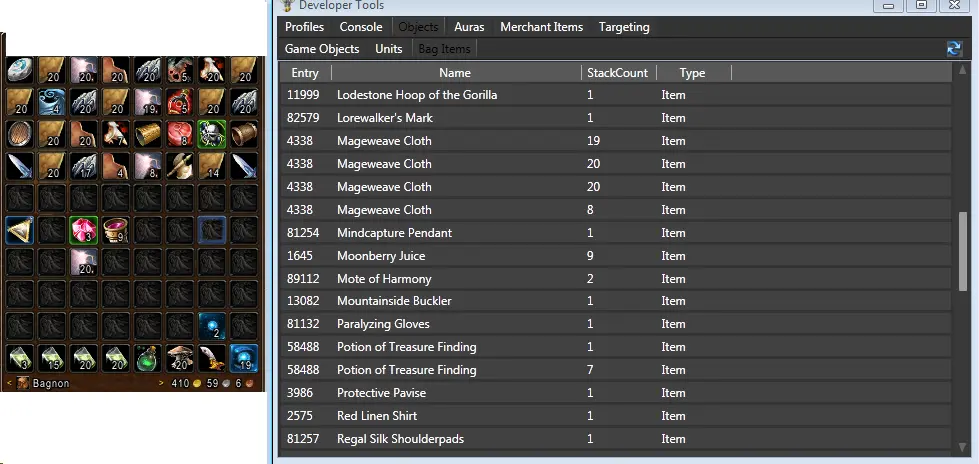Select Mageweave Cloth row with StackCount 19
Viewport: 979px width, 464px height.
click(x=615, y=141)
